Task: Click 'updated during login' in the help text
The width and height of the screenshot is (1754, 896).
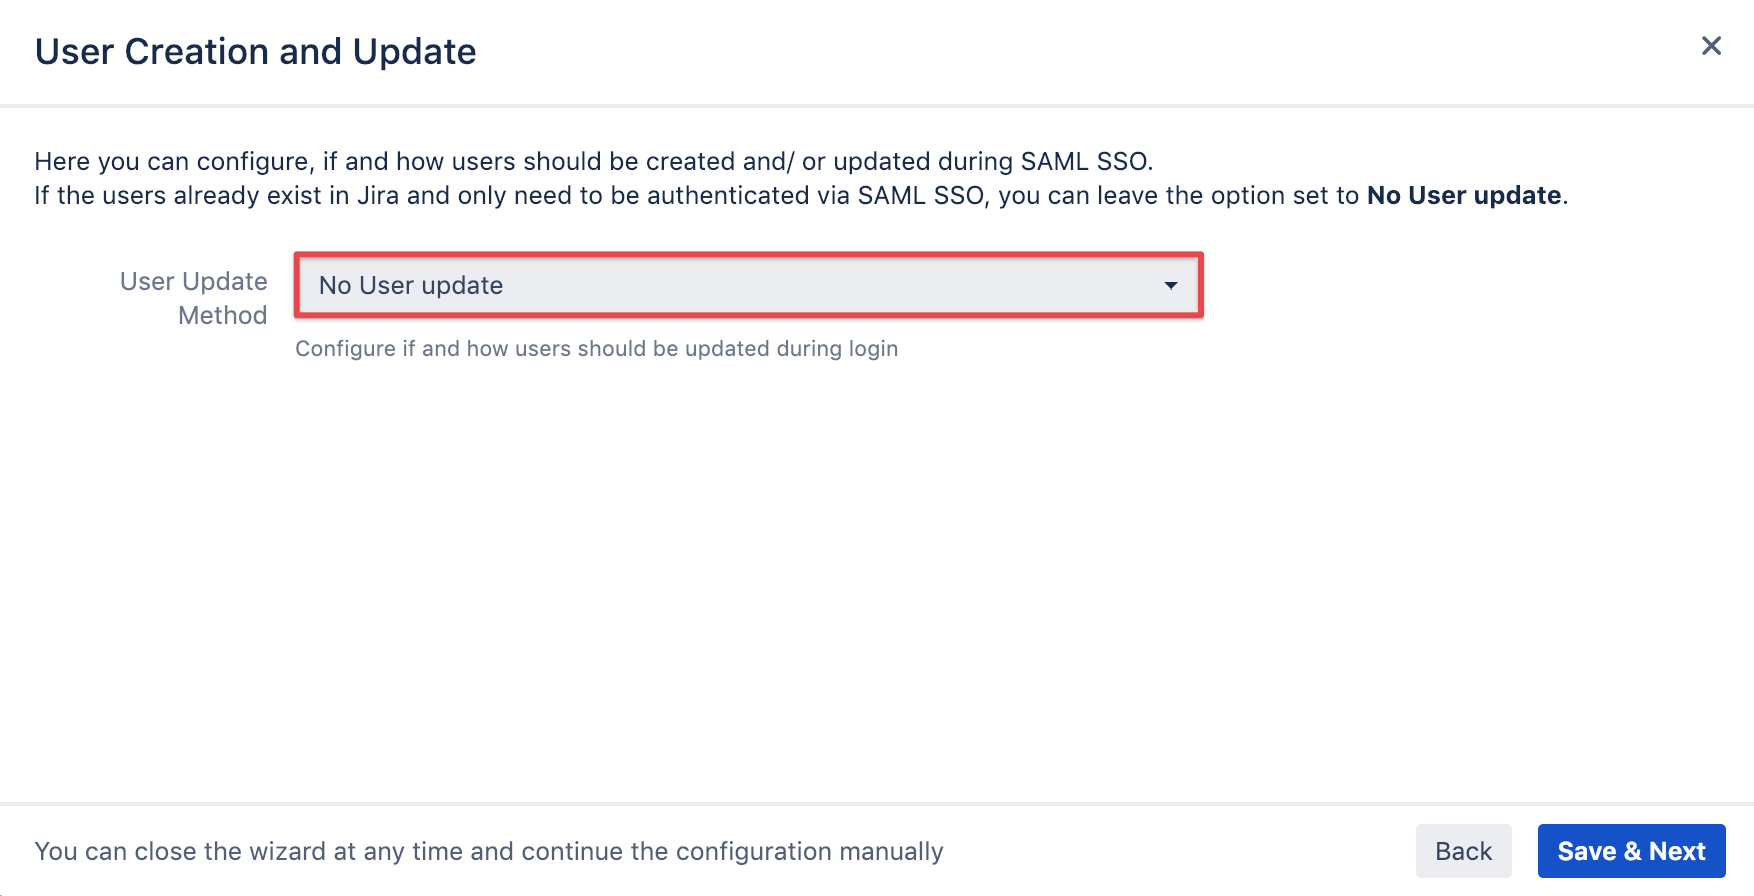Action: tap(791, 349)
